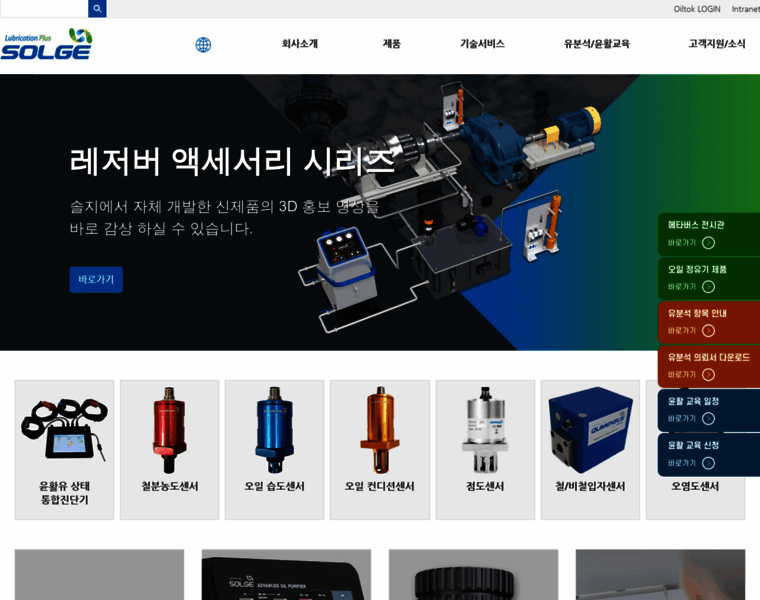Image resolution: width=760 pixels, height=600 pixels.
Task: Click the Oiltok LOGIN link
Action: (697, 9)
